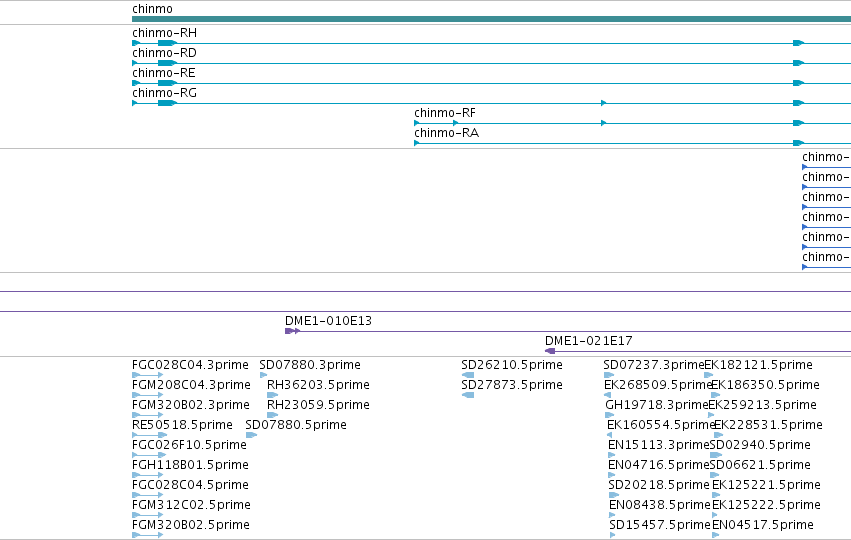Image resolution: width=851 pixels, height=540 pixels.
Task: Select the EK259213.5prime EST label
Action: coord(763,405)
